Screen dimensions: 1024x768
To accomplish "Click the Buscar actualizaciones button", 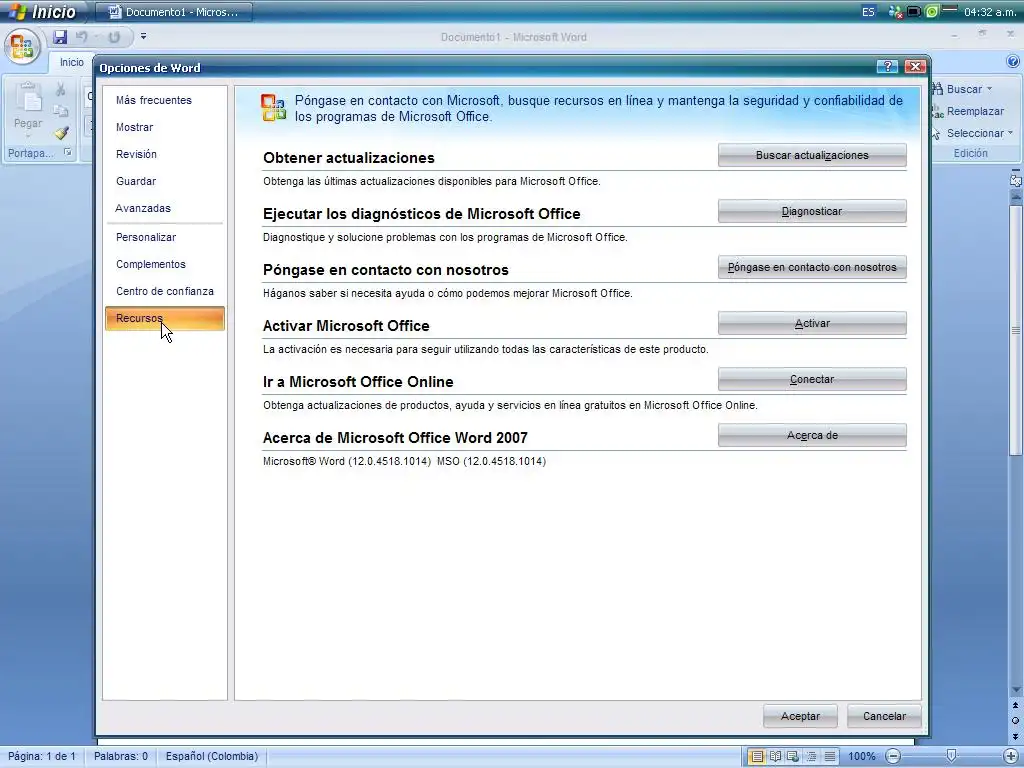I will 812,155.
